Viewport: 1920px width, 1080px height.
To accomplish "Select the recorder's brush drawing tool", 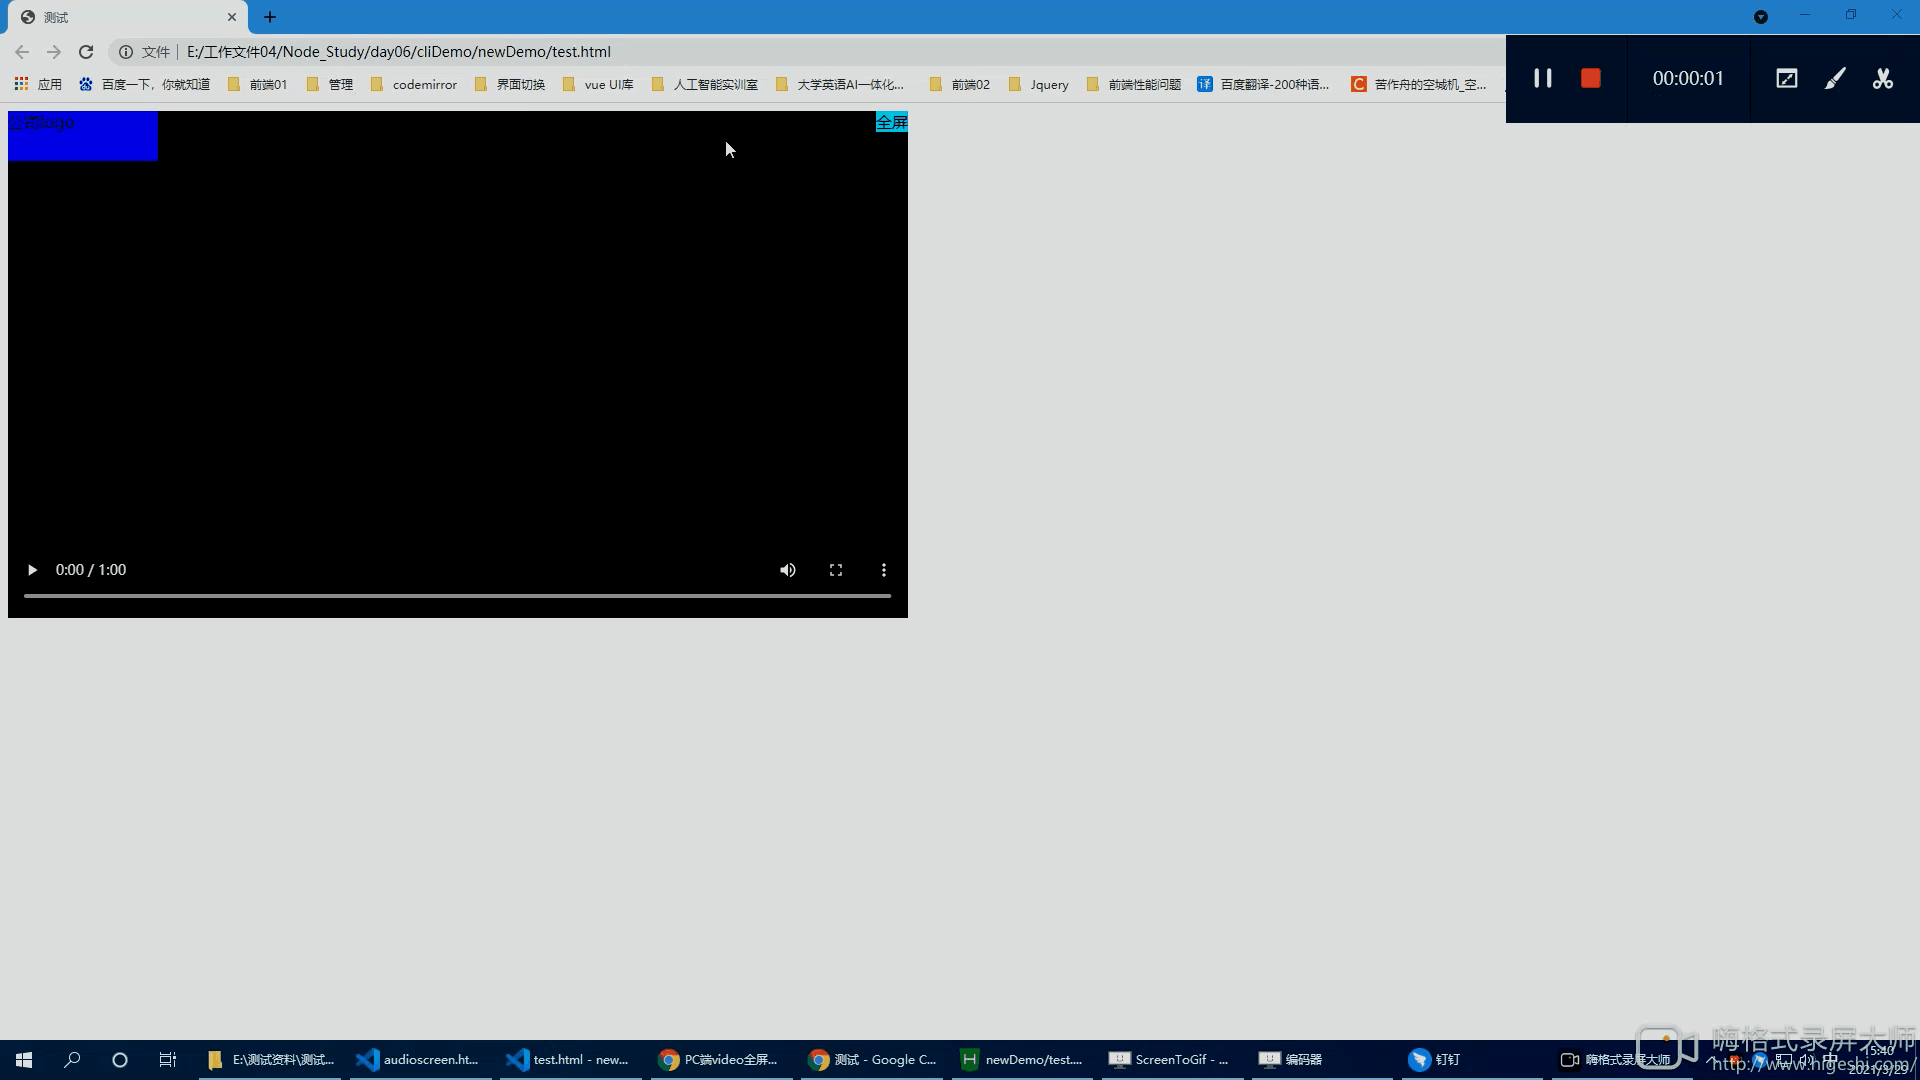I will tap(1835, 78).
